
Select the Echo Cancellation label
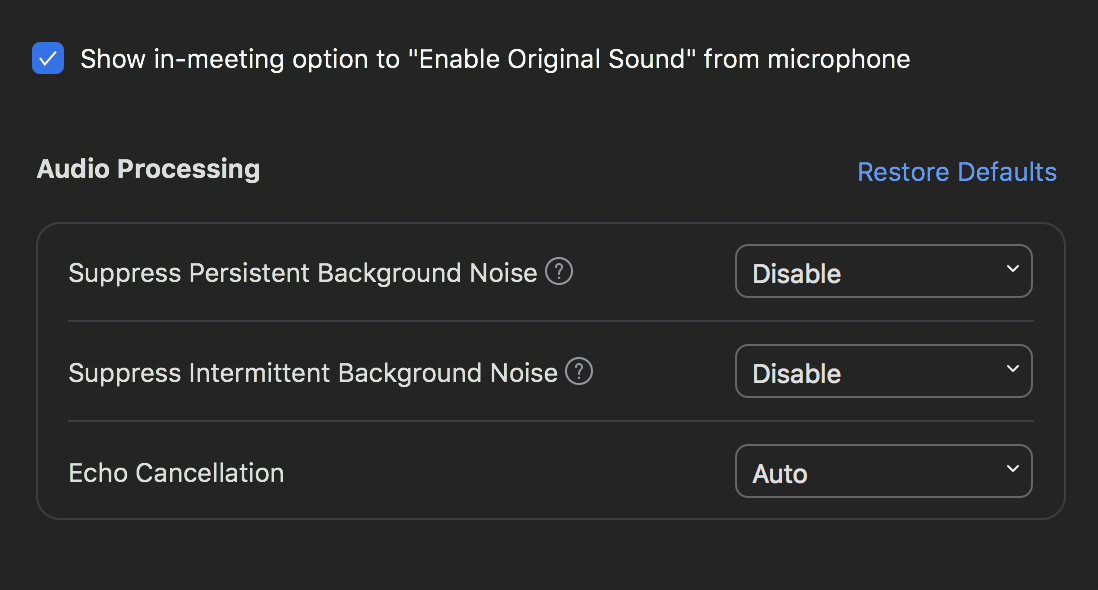[x=176, y=473]
